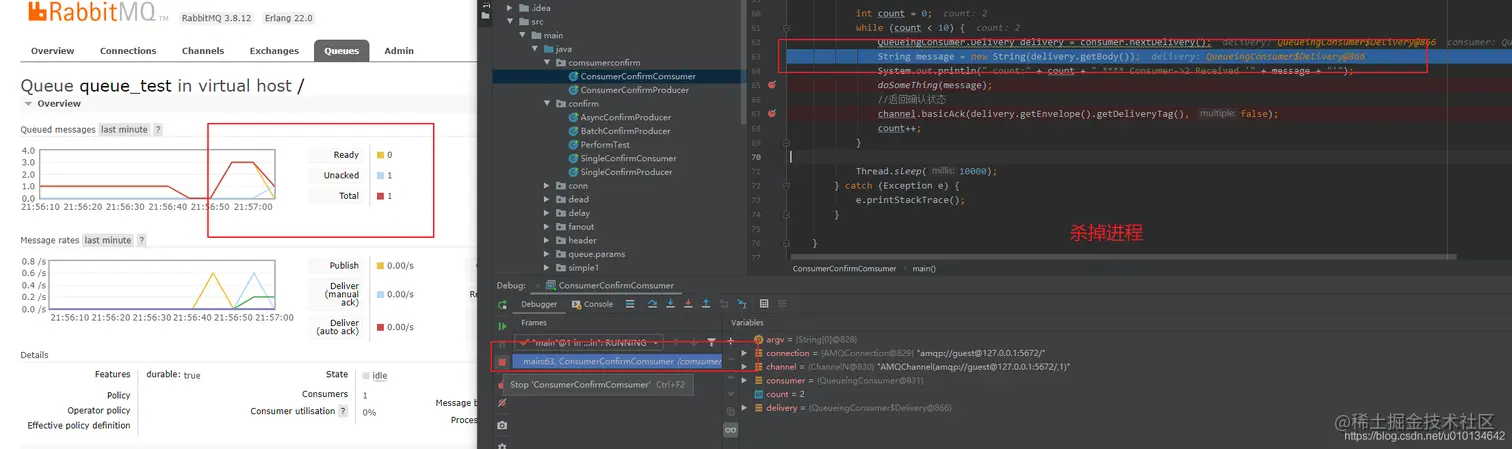
Task: Click Message rates 'last minute' range button
Action: coord(108,240)
